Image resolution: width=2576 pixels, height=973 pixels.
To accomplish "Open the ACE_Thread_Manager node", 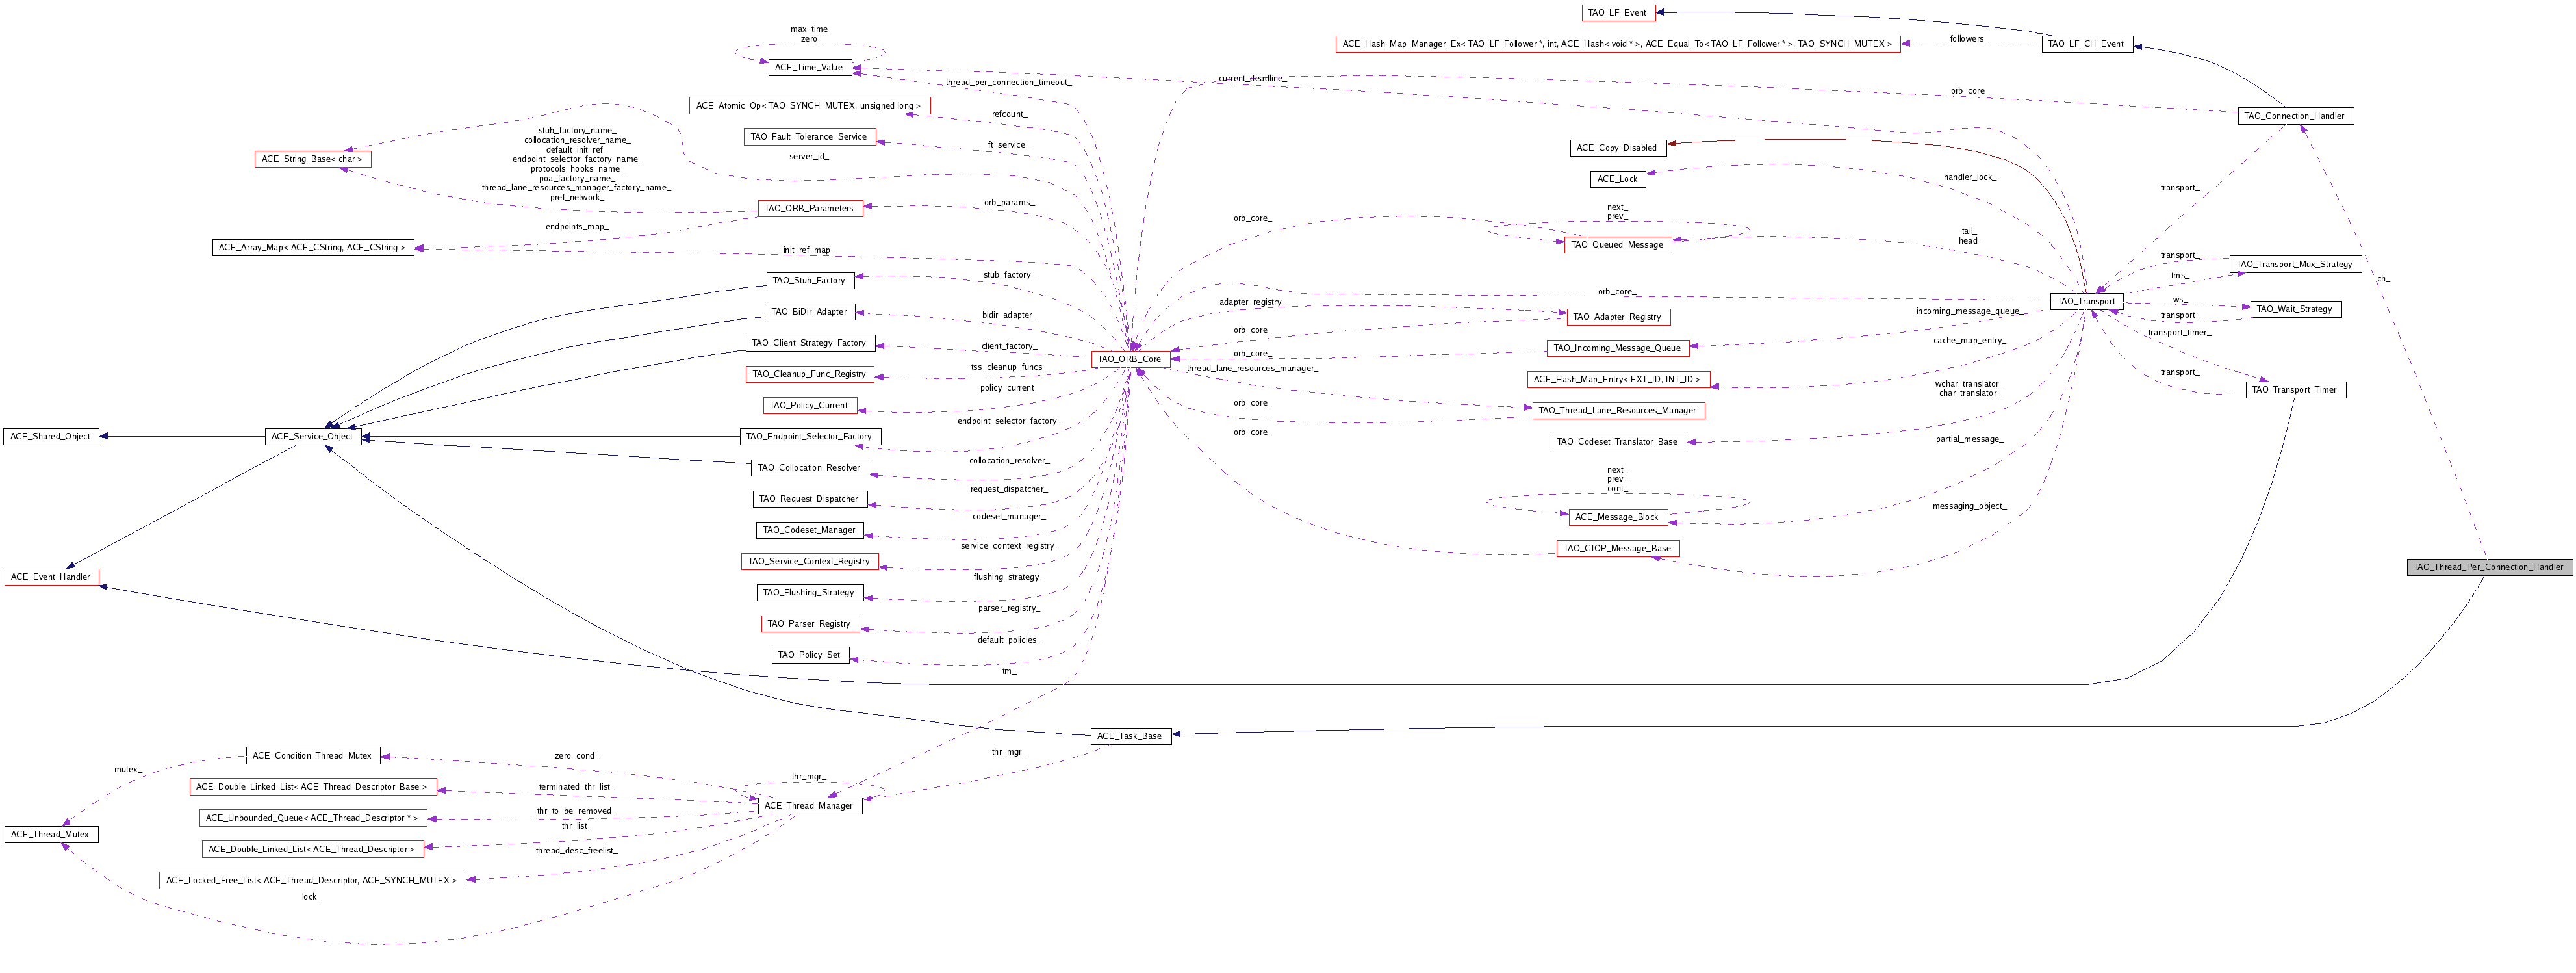I will click(808, 806).
